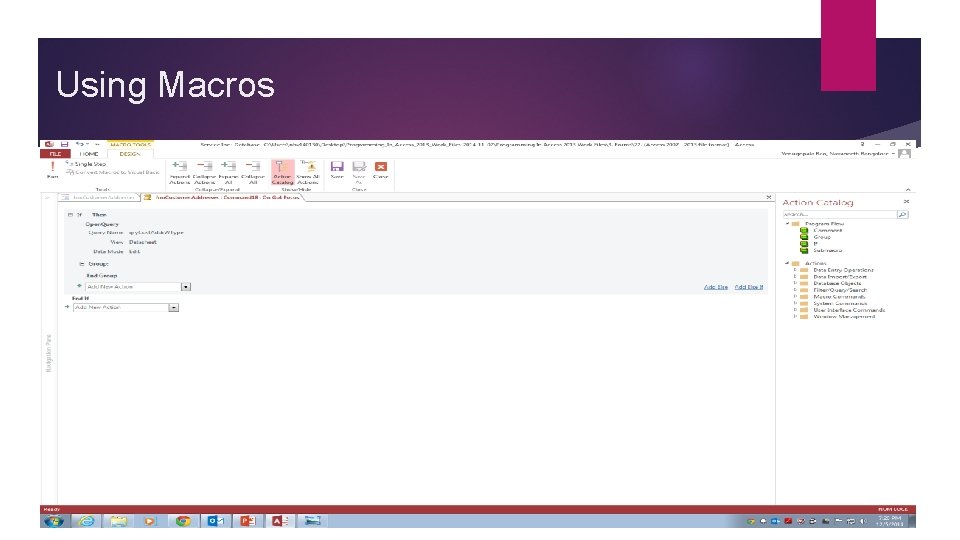Open Chrome from the taskbar
This screenshot has width=960, height=540.
click(182, 521)
